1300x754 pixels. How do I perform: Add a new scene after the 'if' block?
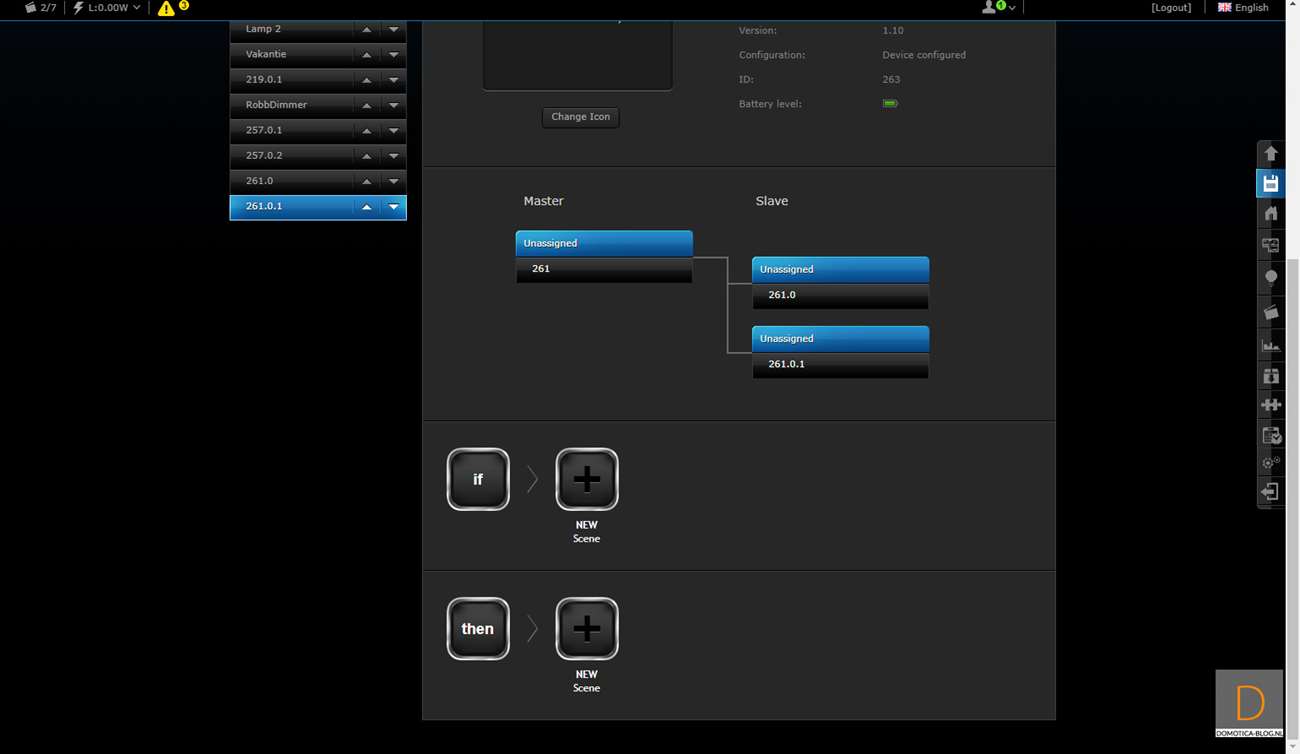(x=586, y=480)
